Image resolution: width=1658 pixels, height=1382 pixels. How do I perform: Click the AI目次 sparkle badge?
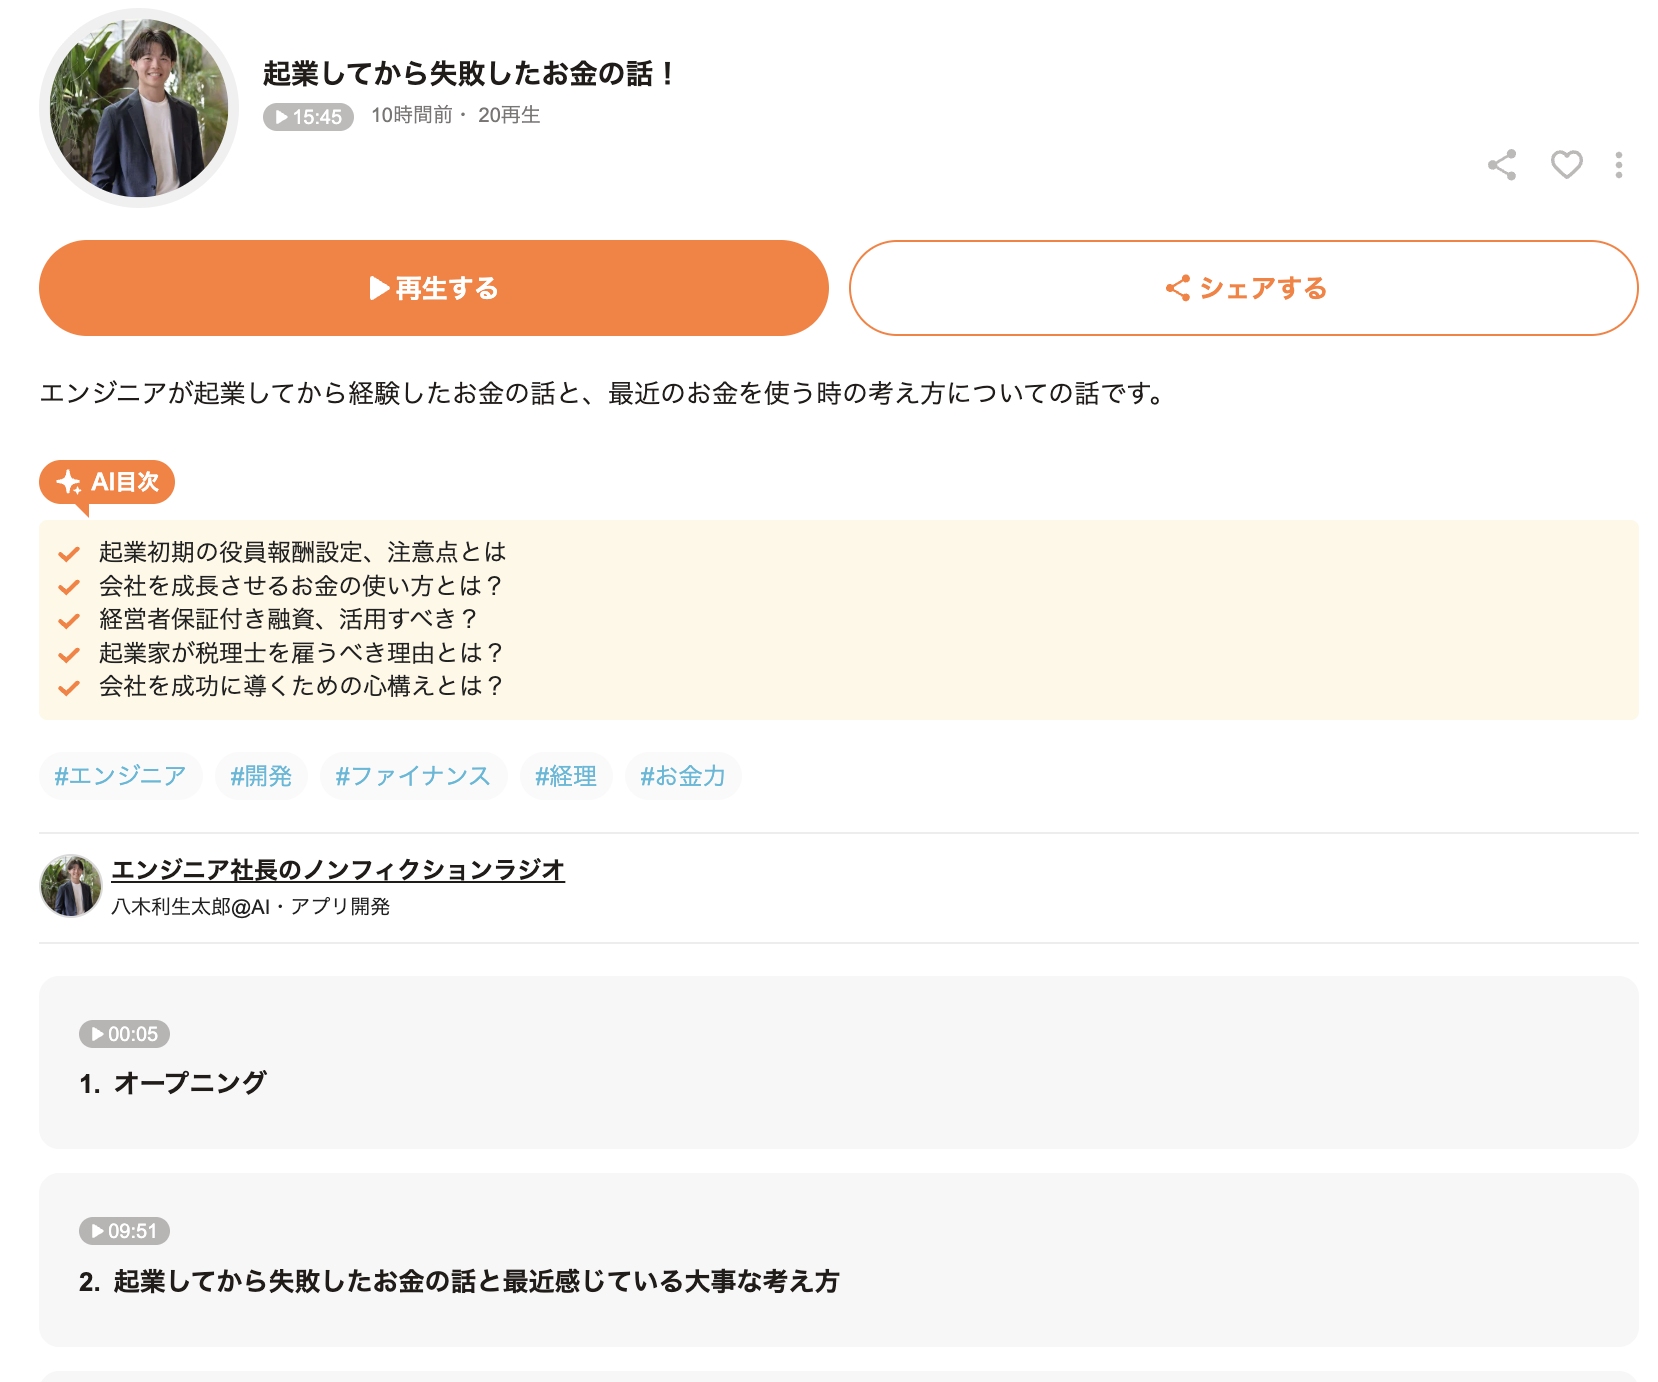[x=107, y=482]
